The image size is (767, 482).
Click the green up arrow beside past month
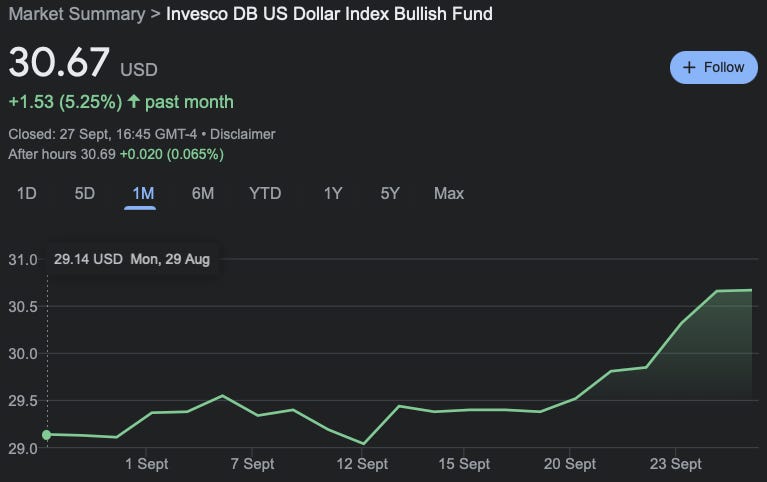click(x=134, y=101)
